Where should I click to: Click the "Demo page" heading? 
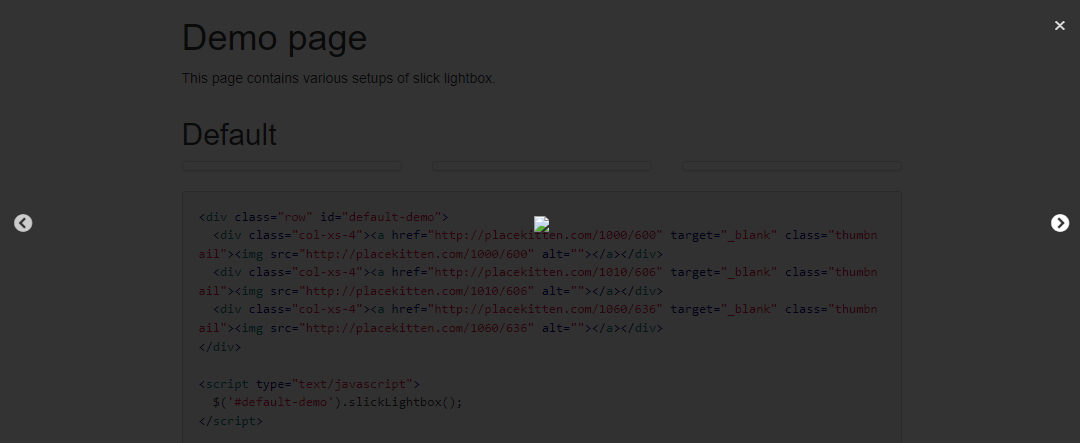pos(274,38)
